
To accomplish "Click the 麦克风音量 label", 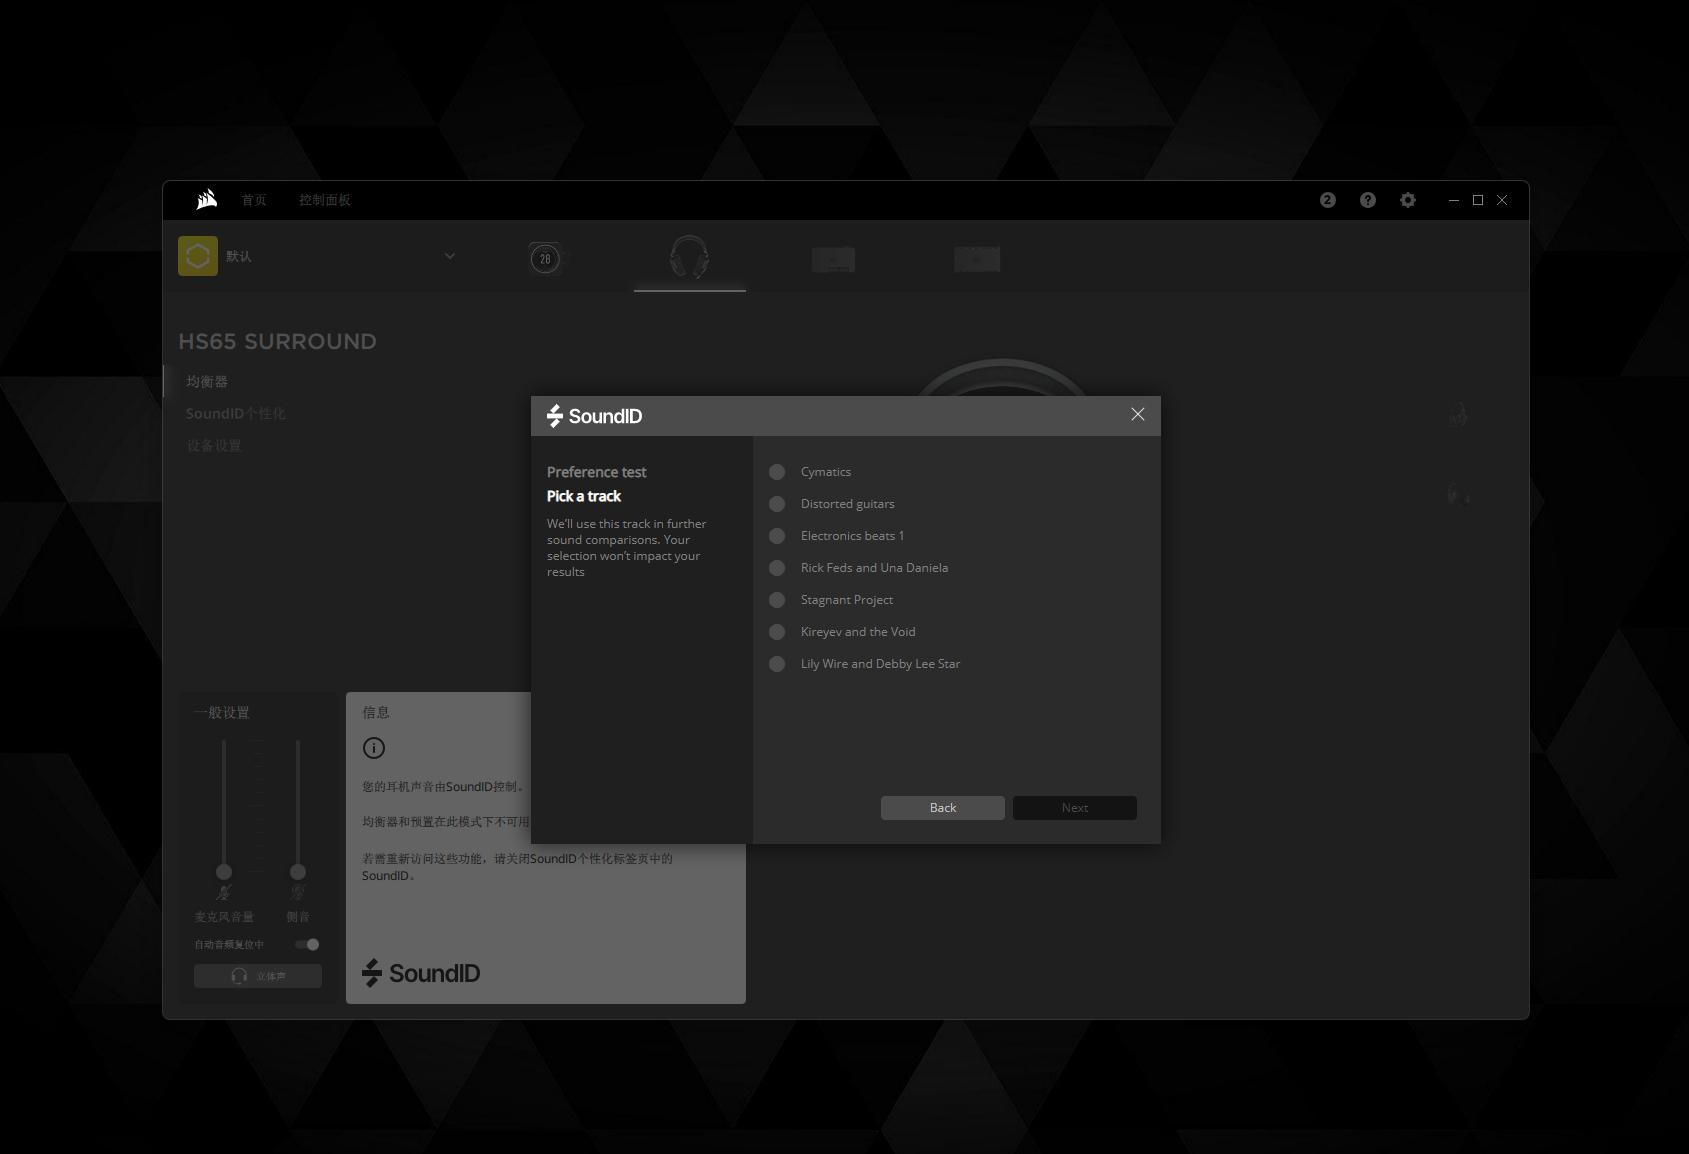I will click(x=224, y=917).
